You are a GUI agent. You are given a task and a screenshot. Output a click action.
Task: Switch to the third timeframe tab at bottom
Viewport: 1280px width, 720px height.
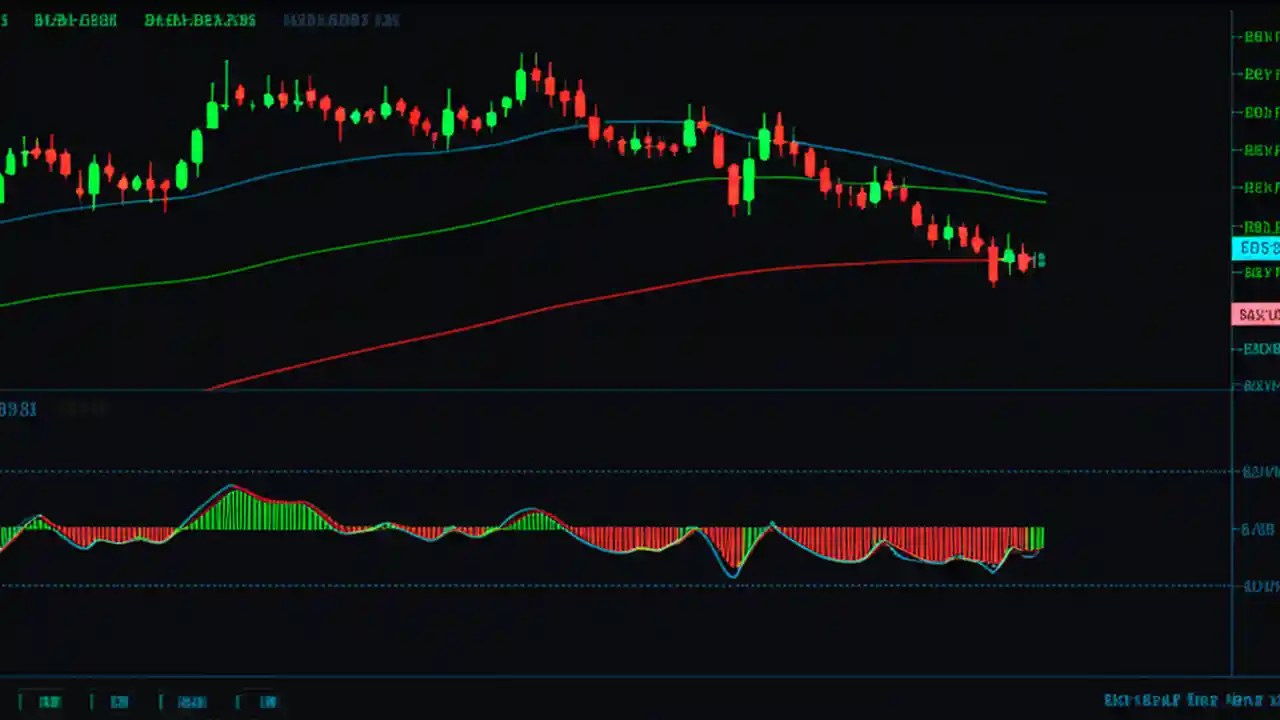(x=192, y=701)
